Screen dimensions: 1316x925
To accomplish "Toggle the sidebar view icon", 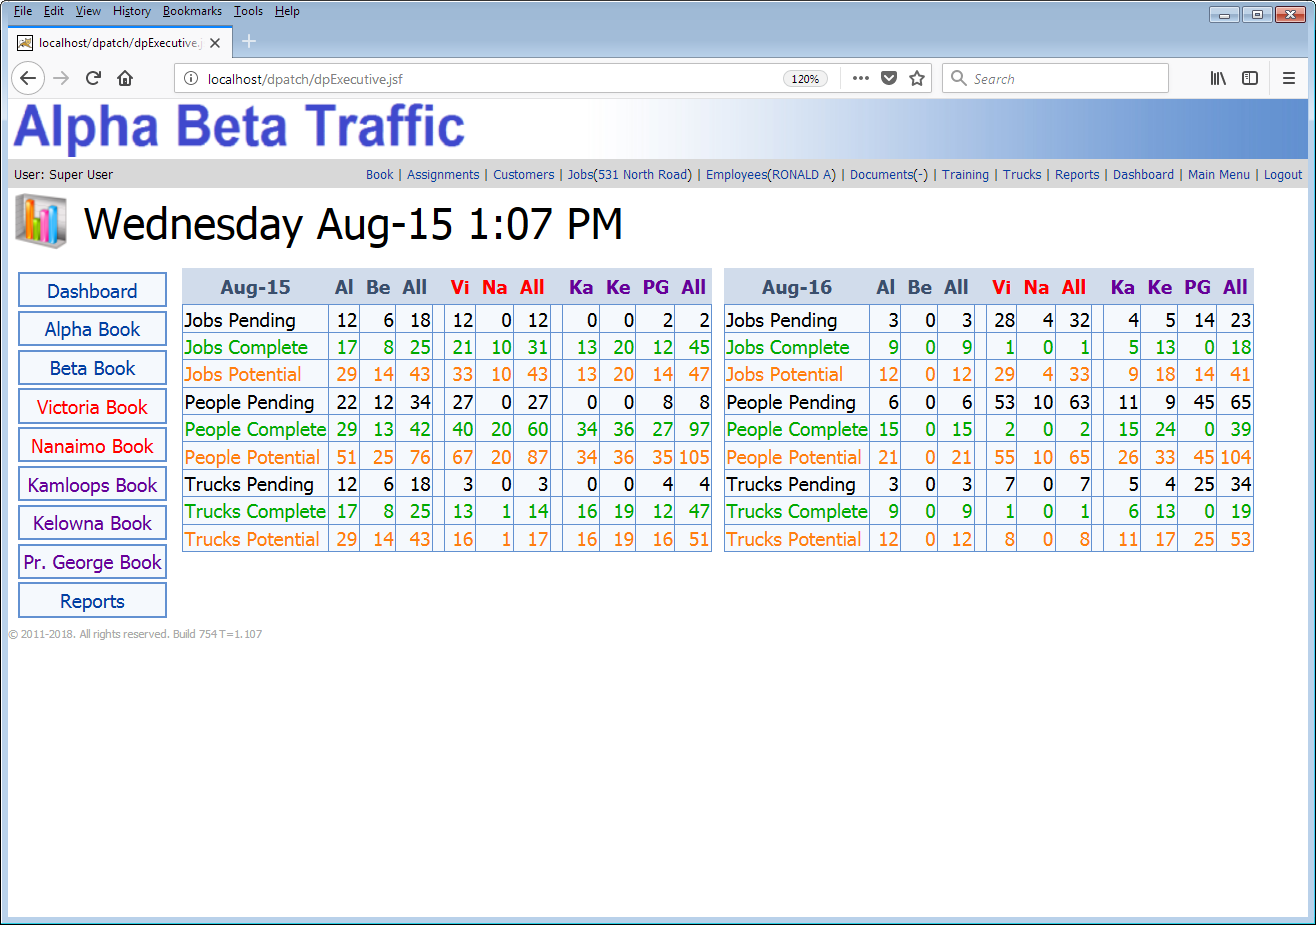I will (1250, 78).
